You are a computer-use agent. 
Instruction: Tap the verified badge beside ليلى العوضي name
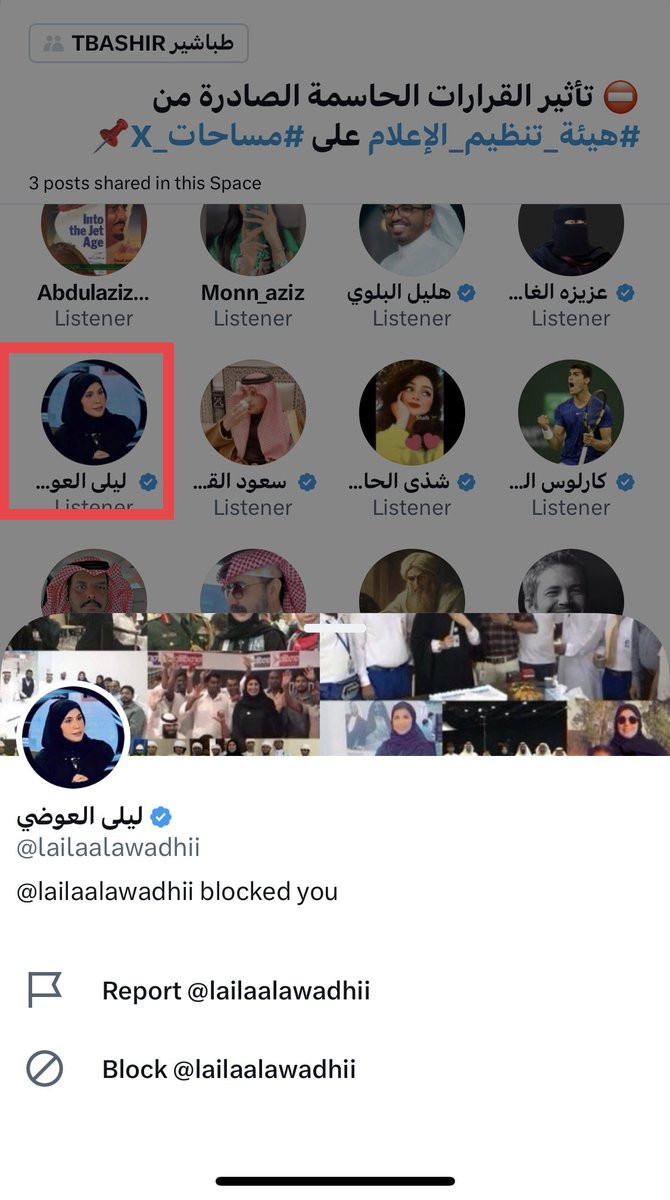[x=161, y=817]
